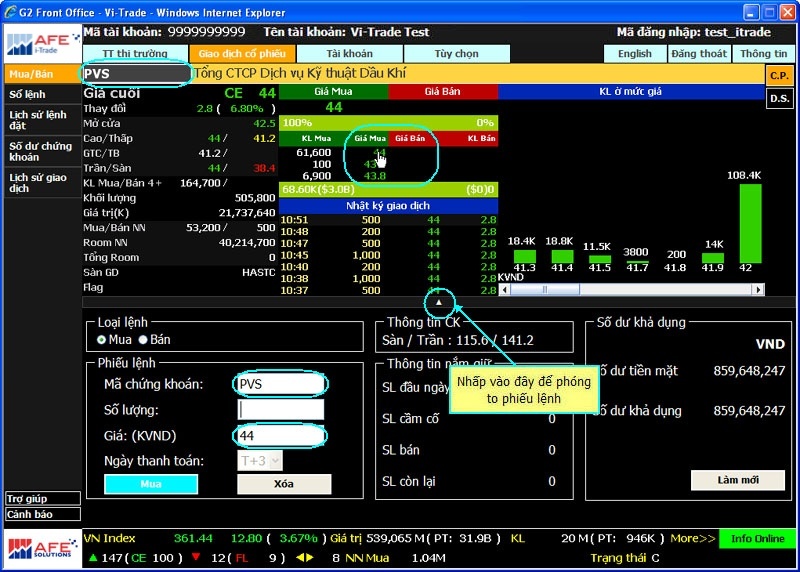Minimize the G2 Front Office window
This screenshot has height=572, width=800.
[x=751, y=12]
